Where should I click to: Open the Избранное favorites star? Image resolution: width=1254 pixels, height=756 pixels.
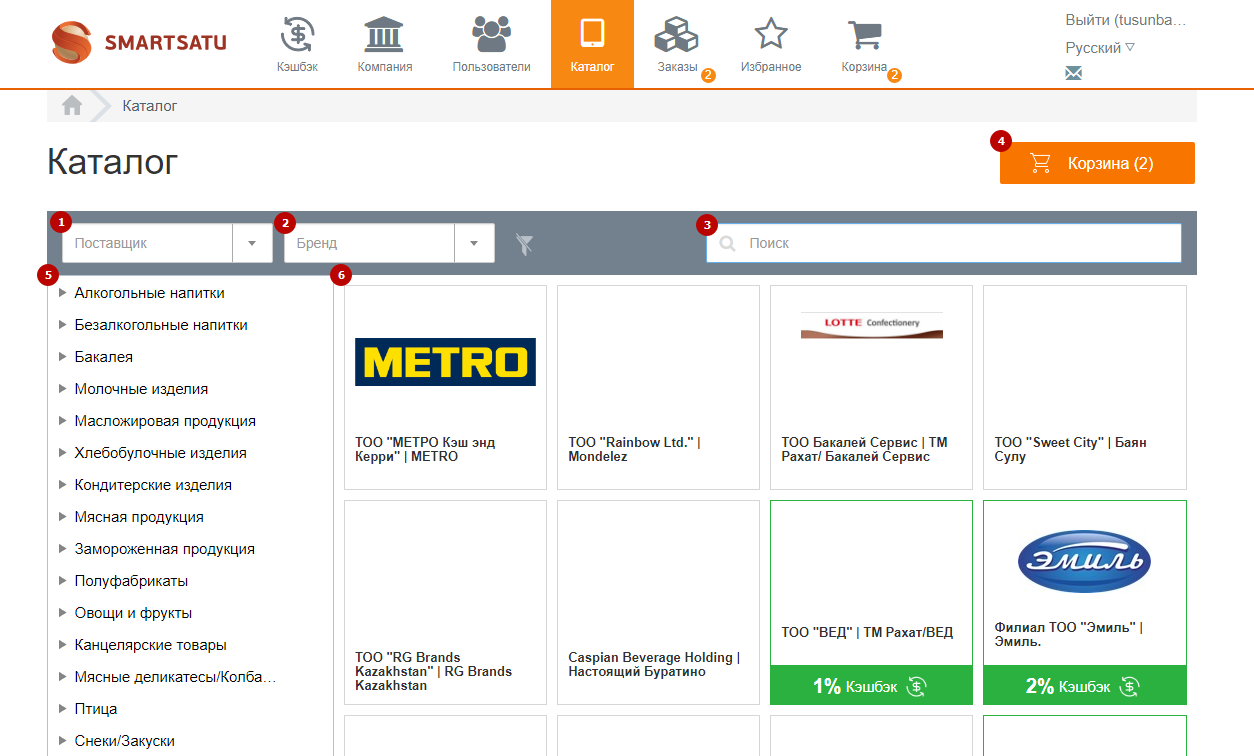(x=771, y=44)
